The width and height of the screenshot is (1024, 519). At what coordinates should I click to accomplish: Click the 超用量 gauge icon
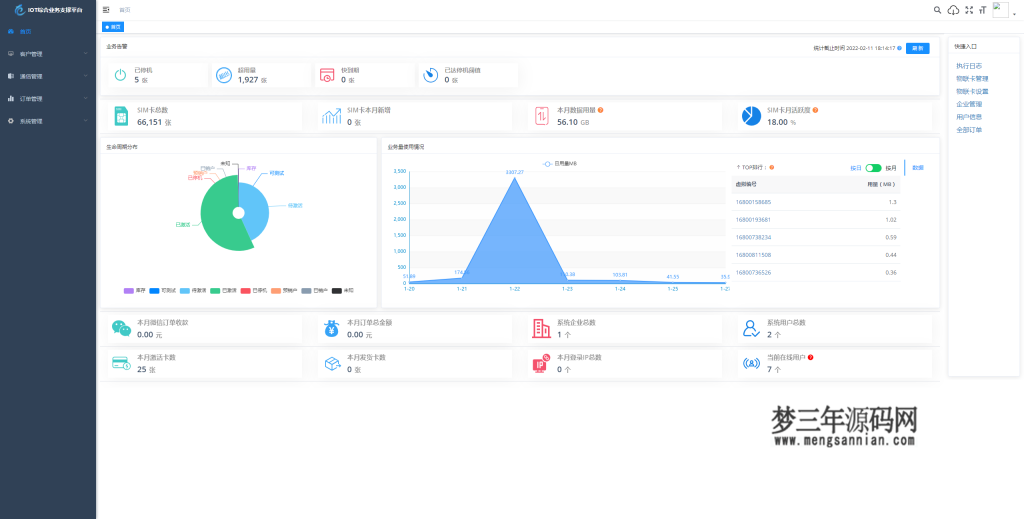224,75
